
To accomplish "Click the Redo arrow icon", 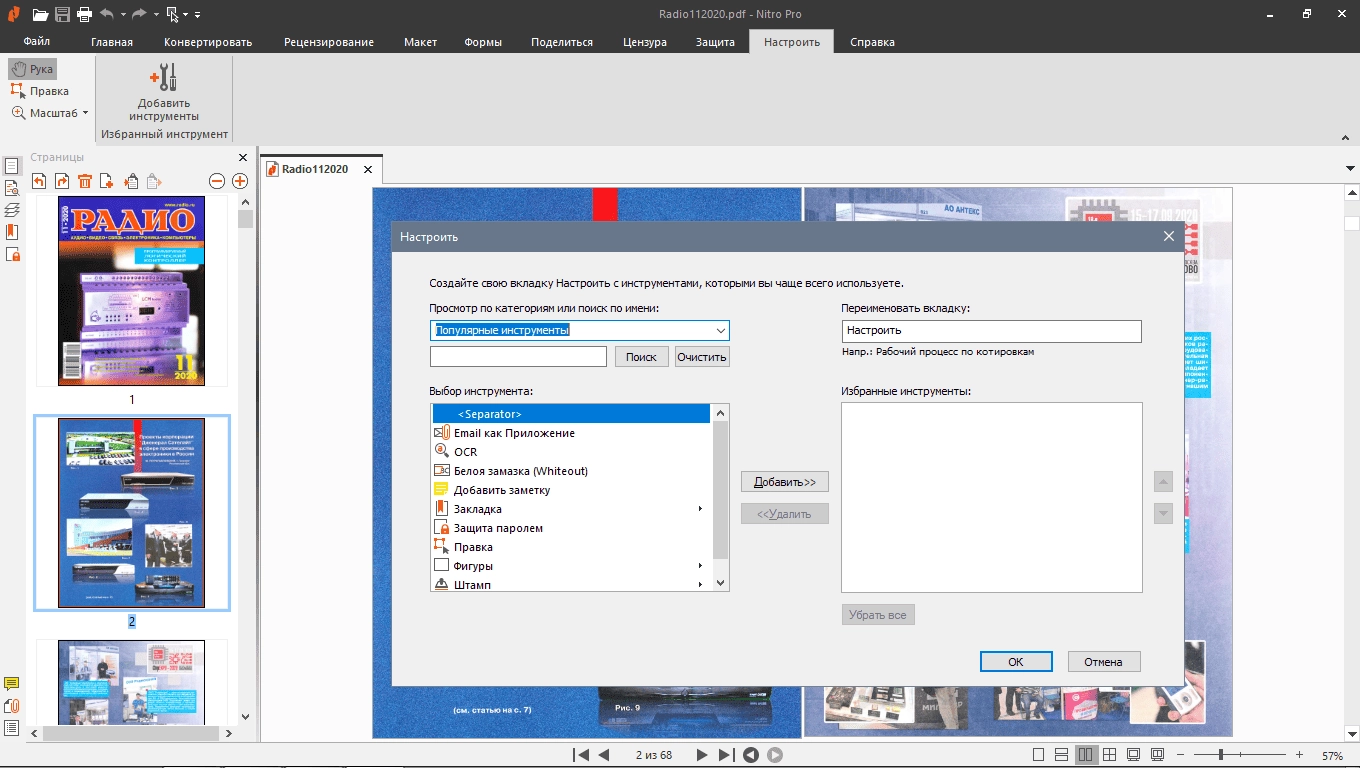I will coord(141,14).
